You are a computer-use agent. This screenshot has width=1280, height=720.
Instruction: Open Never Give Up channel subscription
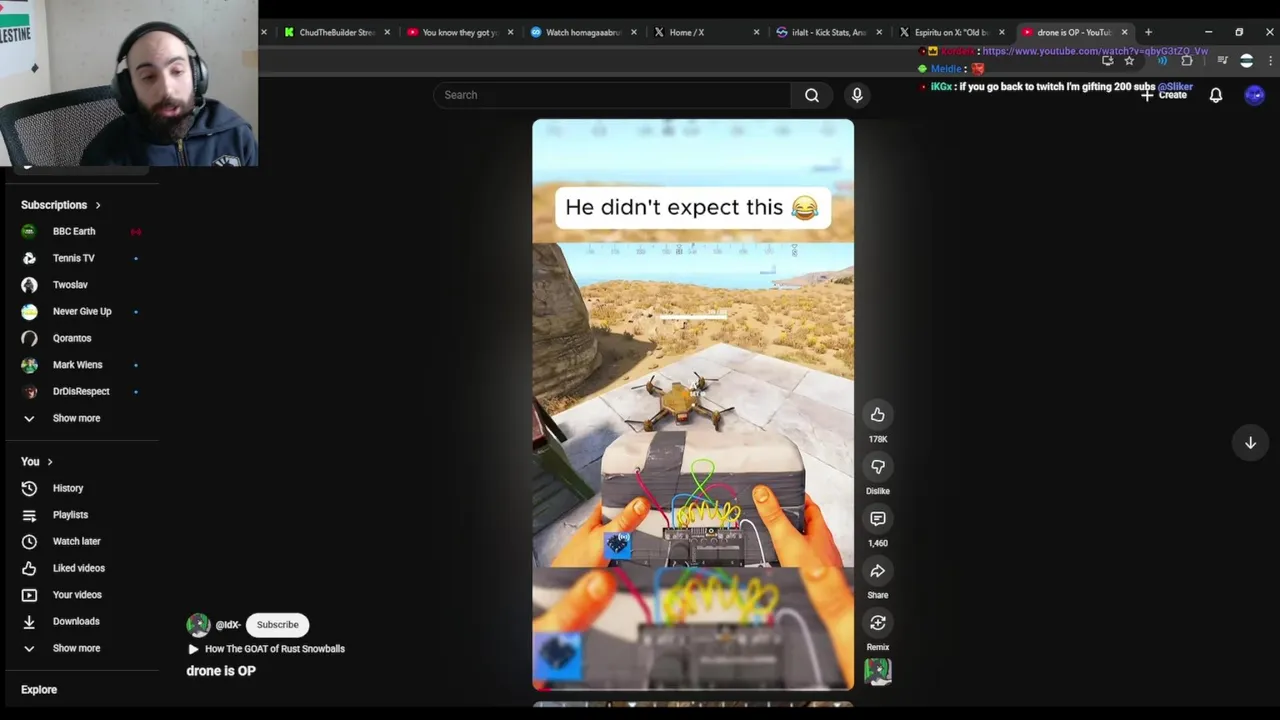click(82, 311)
